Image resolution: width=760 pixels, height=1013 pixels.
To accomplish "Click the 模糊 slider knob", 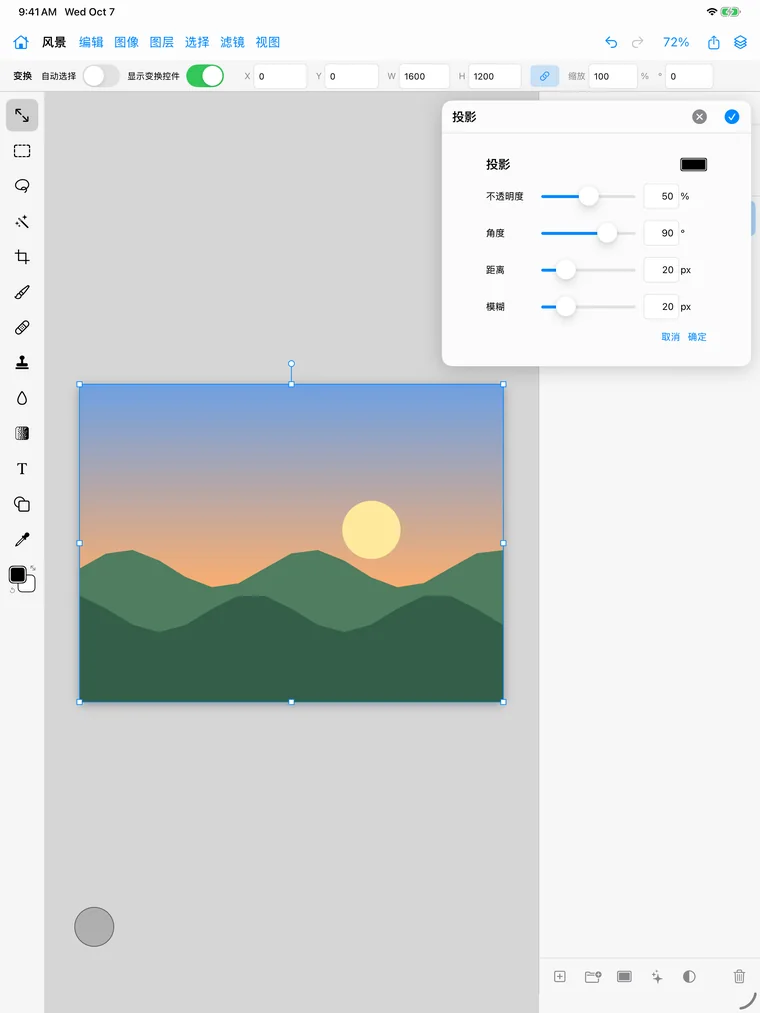I will click(x=565, y=307).
